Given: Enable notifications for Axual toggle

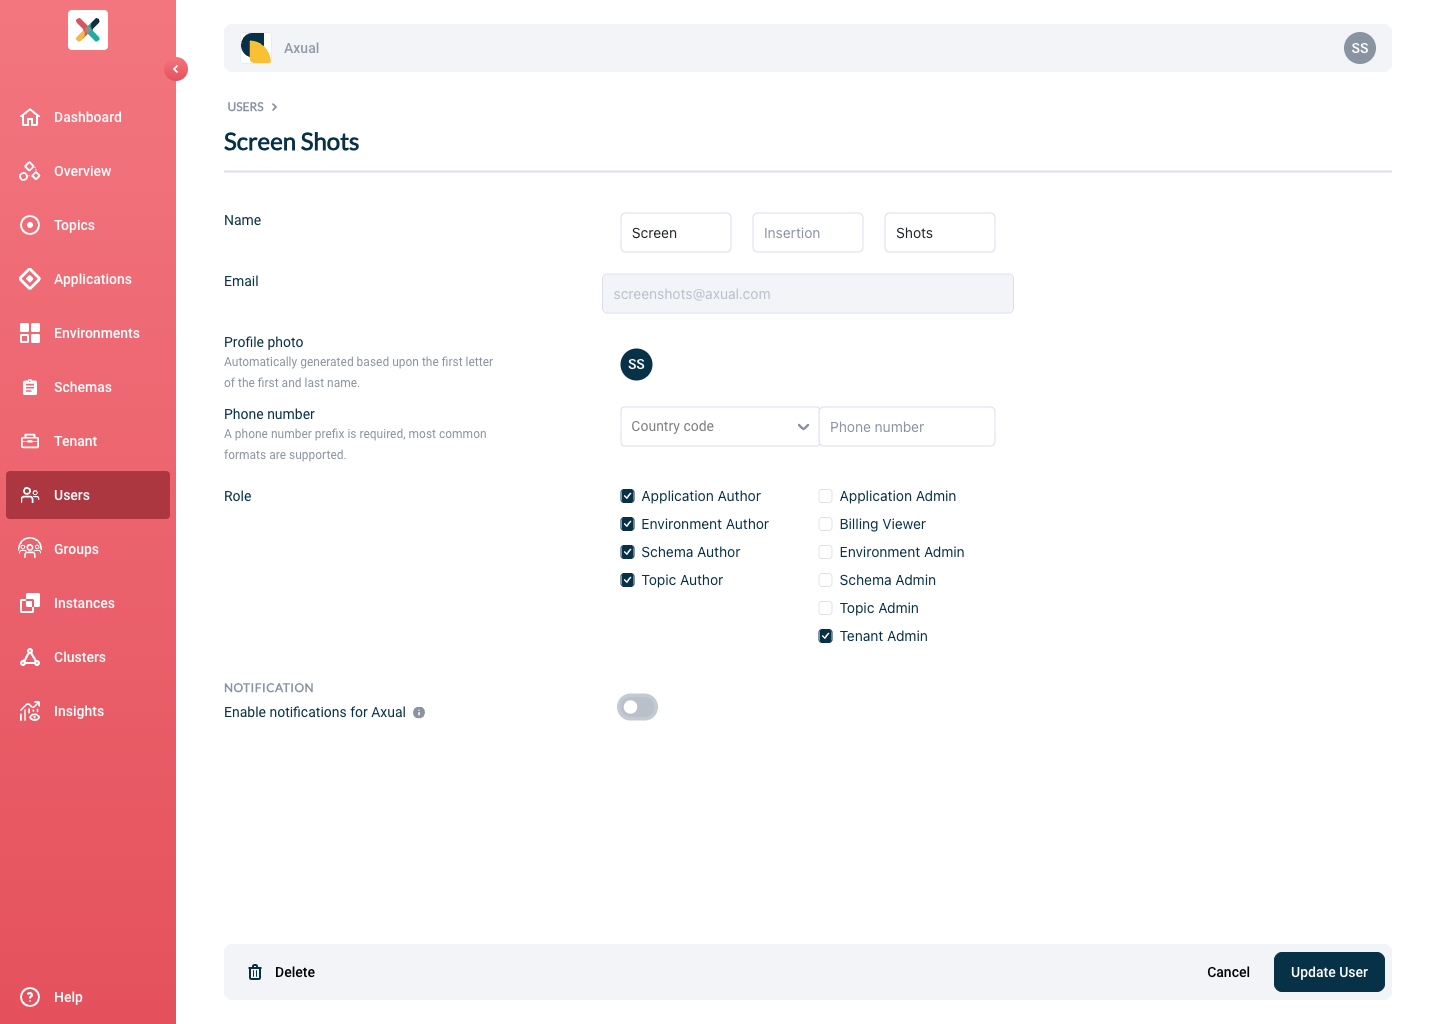Looking at the screenshot, I should pyautogui.click(x=637, y=707).
